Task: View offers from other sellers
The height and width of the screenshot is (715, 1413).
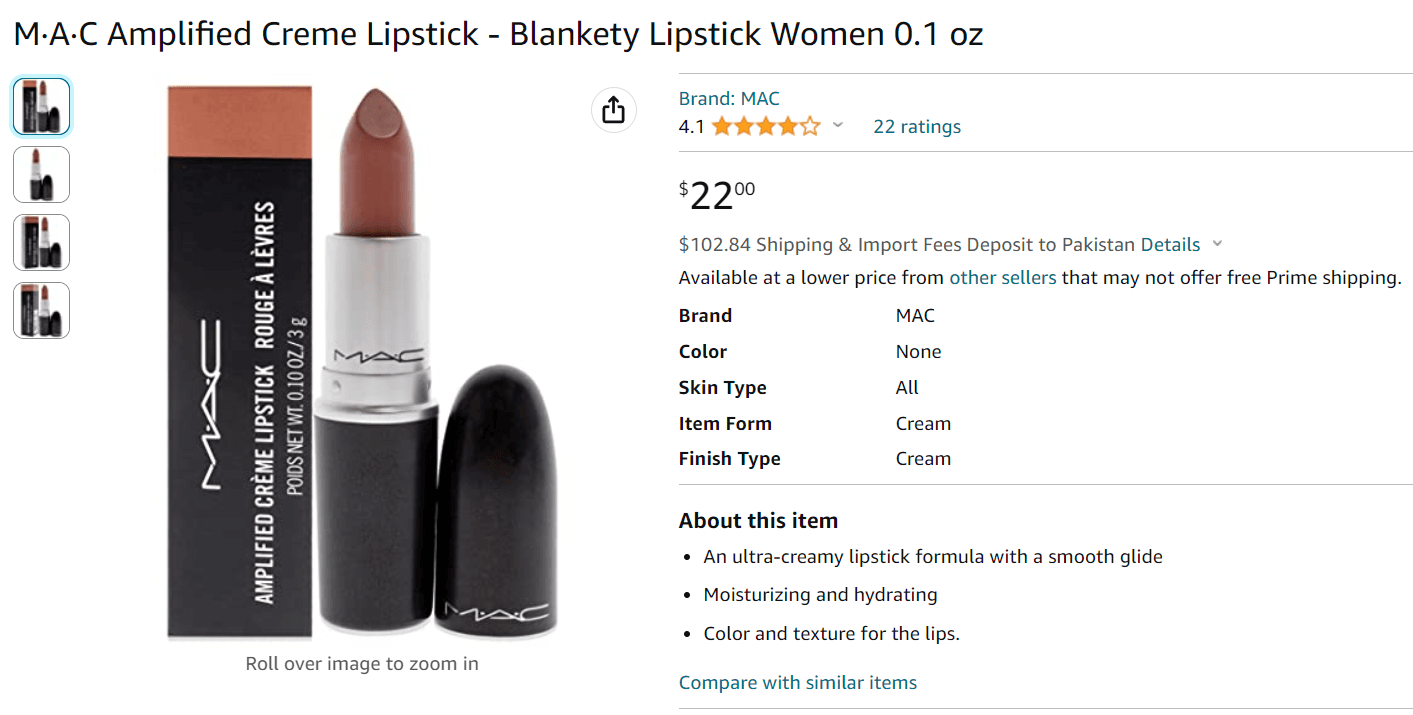Action: pyautogui.click(x=1002, y=278)
